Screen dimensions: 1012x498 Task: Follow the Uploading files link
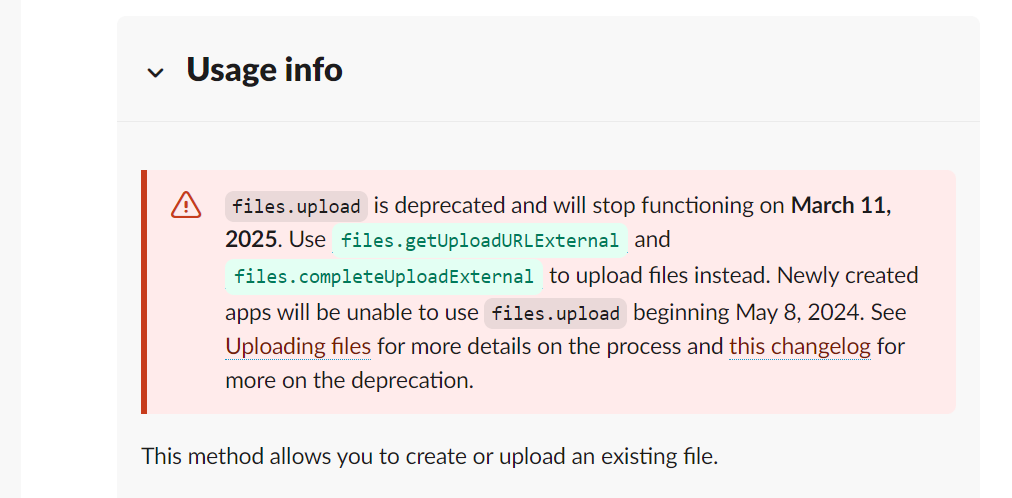click(x=298, y=347)
